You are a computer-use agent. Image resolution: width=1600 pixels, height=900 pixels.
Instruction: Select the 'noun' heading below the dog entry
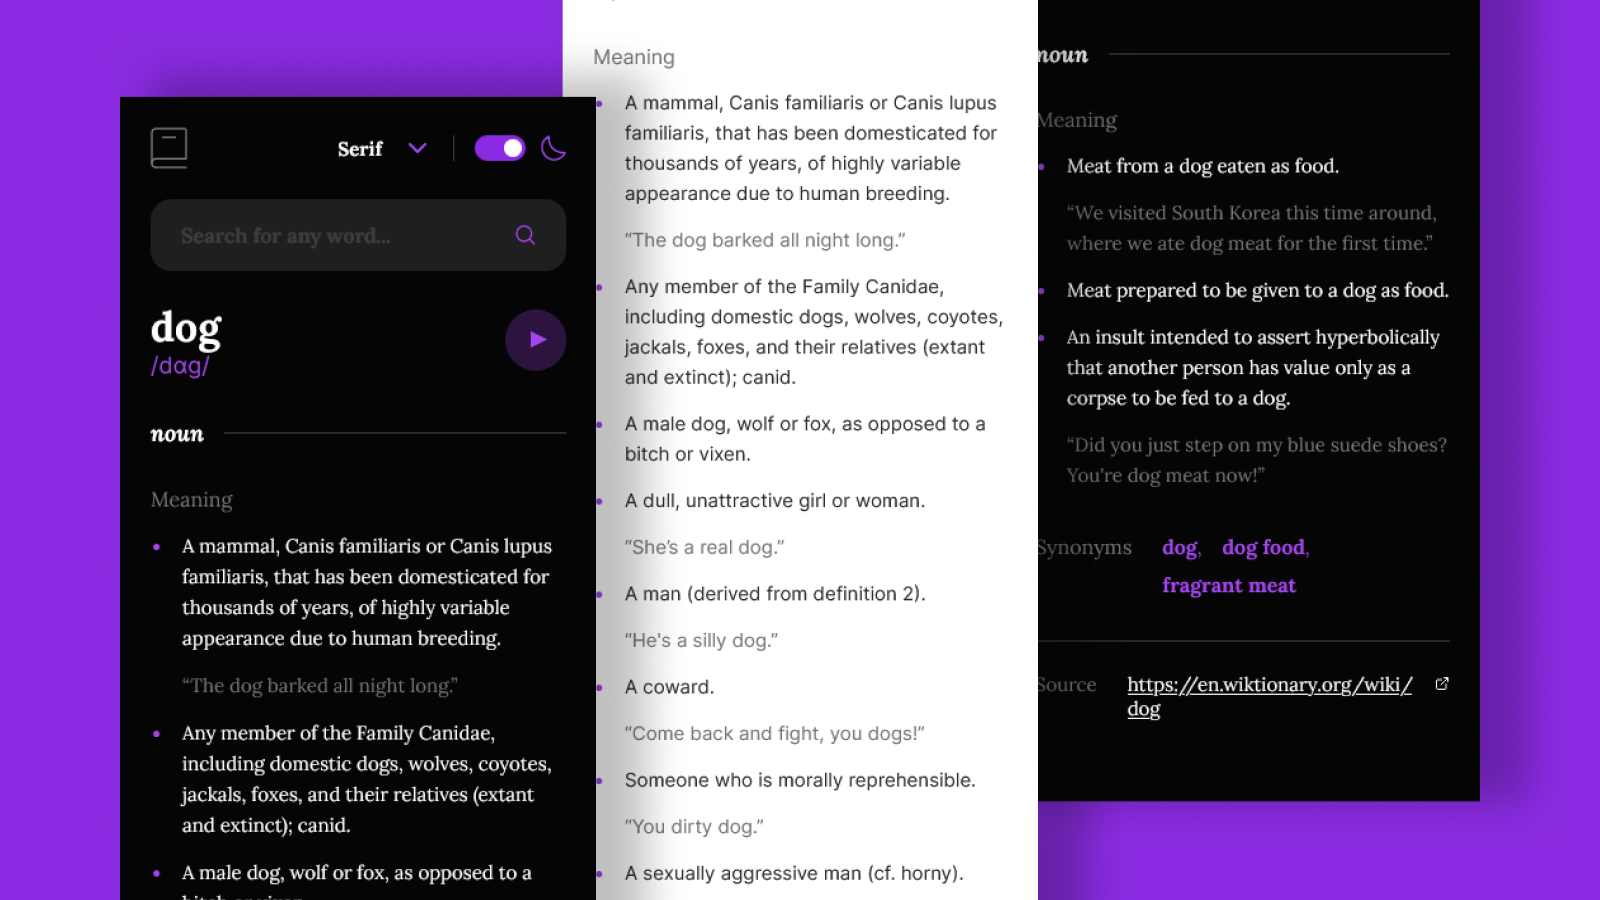click(x=177, y=434)
